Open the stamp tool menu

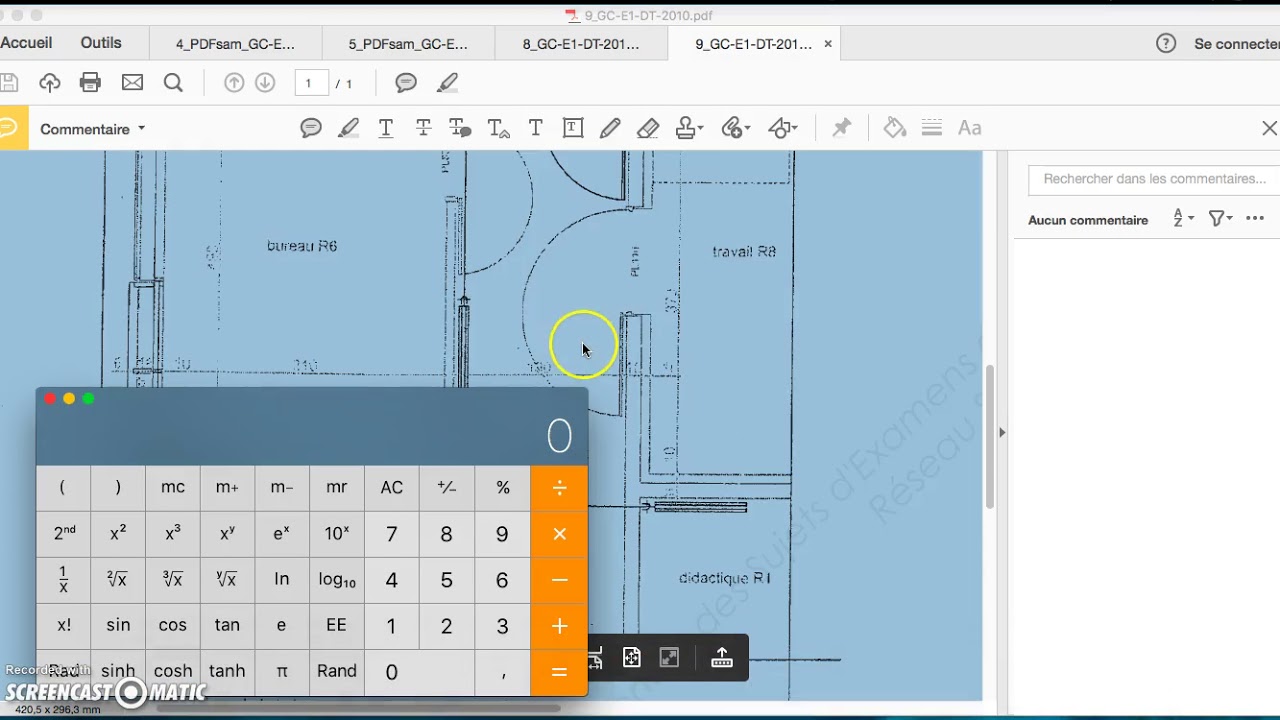689,128
